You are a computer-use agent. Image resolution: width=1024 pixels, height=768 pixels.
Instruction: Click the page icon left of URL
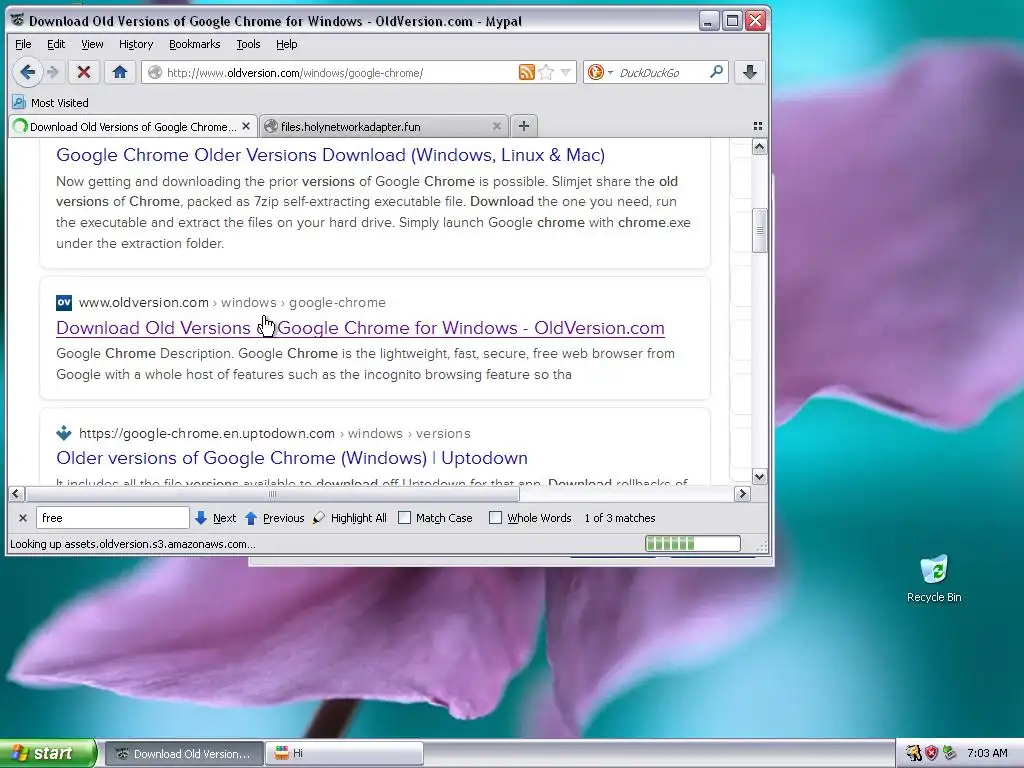click(155, 72)
